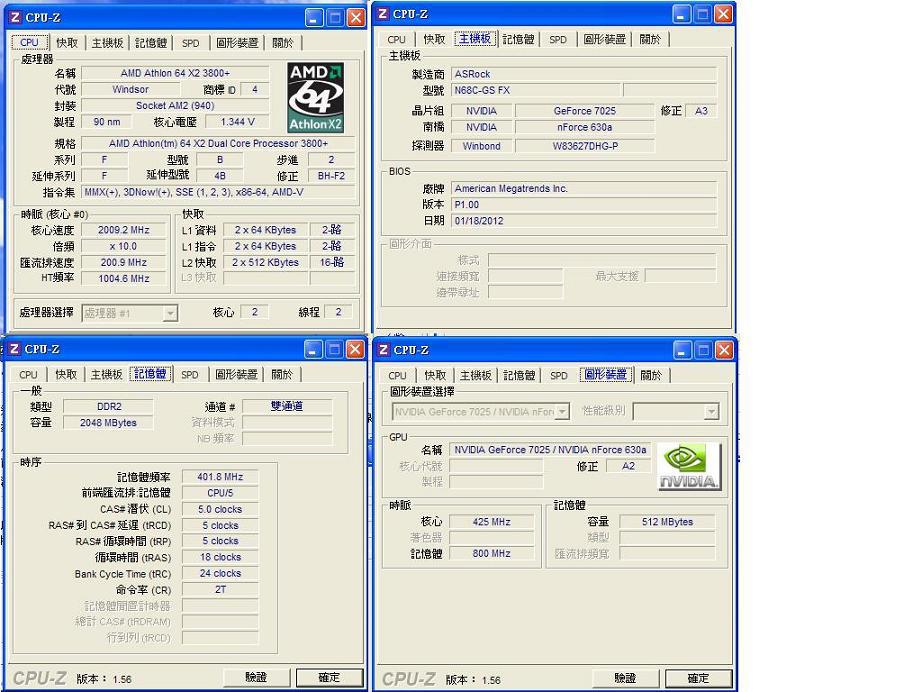Screen dimensions: 922x692
Task: Click the code name value "Windsor"
Action: point(131,89)
